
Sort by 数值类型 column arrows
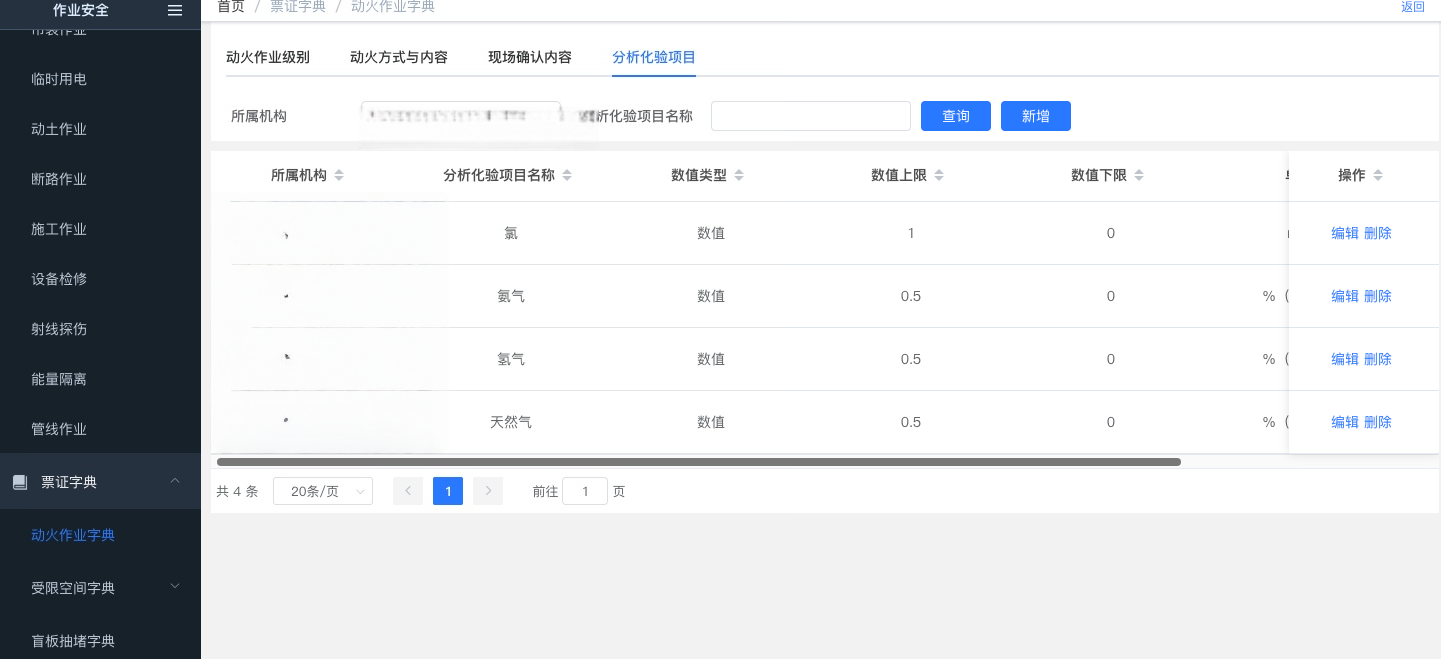[x=739, y=176]
